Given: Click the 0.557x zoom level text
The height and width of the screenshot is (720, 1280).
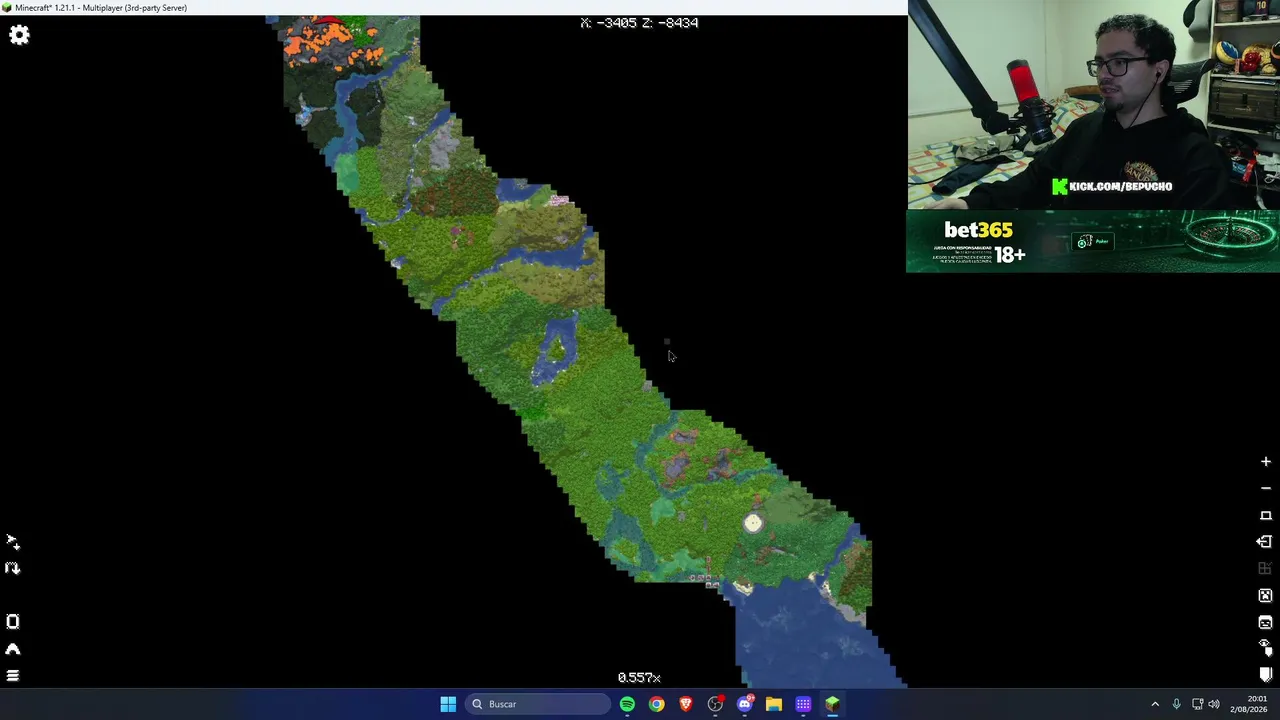Looking at the screenshot, I should (639, 677).
